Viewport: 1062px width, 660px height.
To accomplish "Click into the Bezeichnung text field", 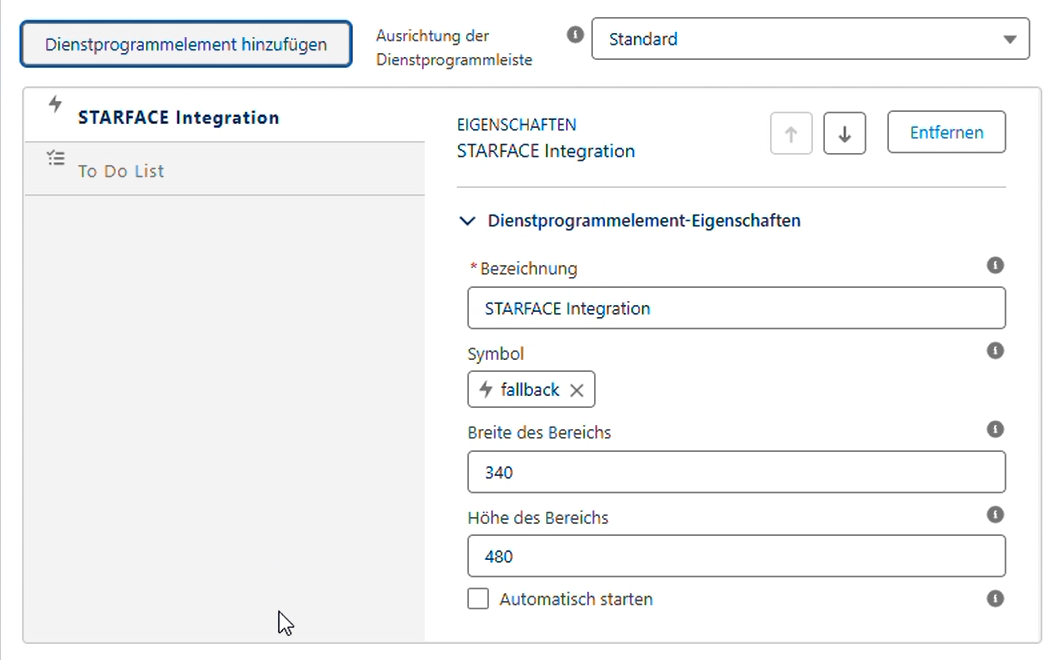I will 736,309.
